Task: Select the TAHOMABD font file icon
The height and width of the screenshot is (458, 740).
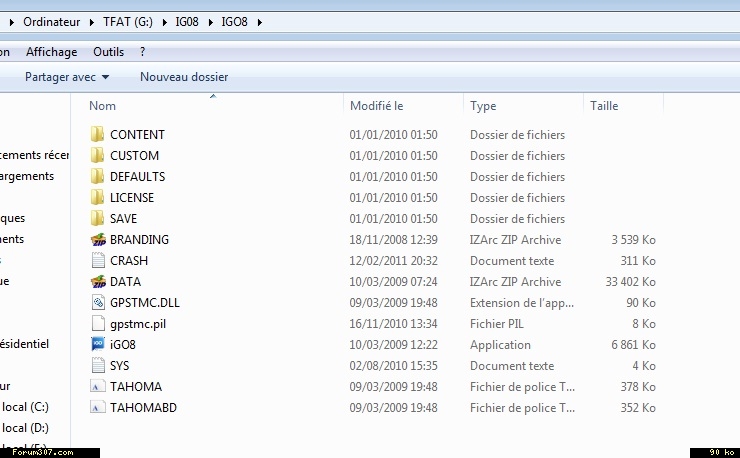Action: (x=98, y=407)
